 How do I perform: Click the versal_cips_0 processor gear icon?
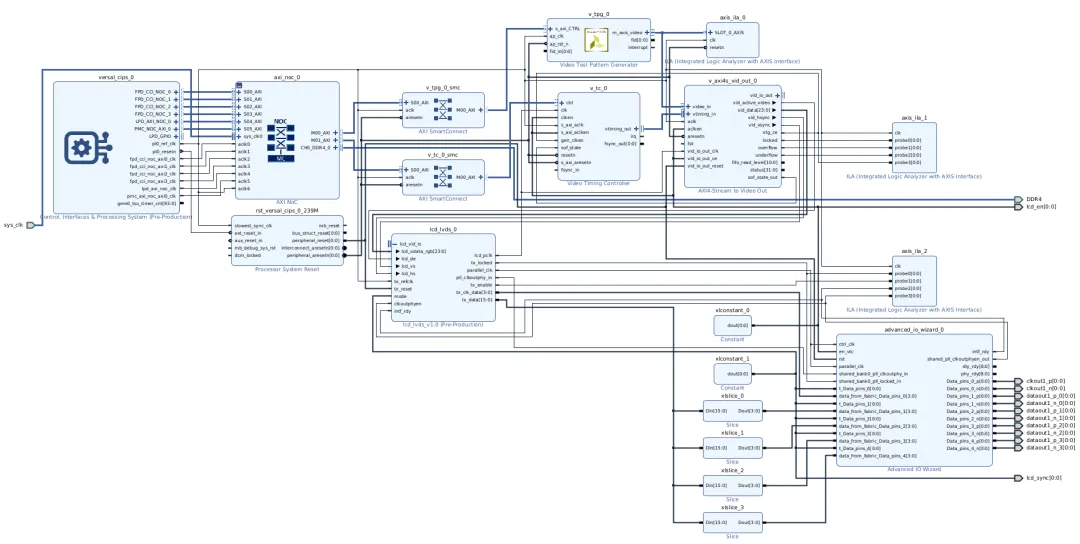82,148
